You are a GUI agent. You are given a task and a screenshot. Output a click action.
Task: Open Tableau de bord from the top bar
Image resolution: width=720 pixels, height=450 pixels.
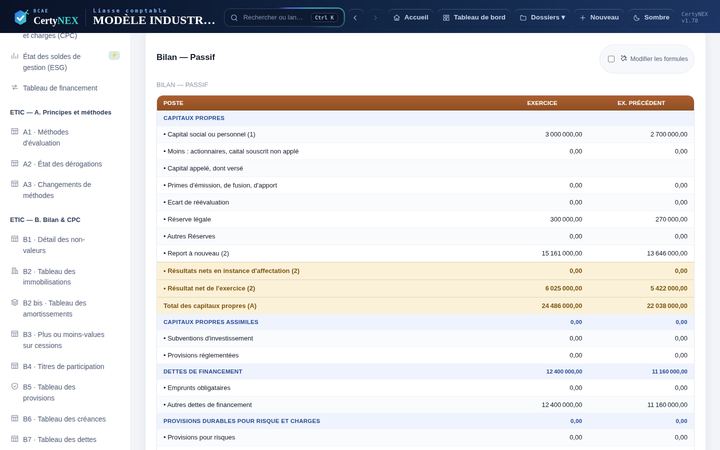tap(474, 17)
